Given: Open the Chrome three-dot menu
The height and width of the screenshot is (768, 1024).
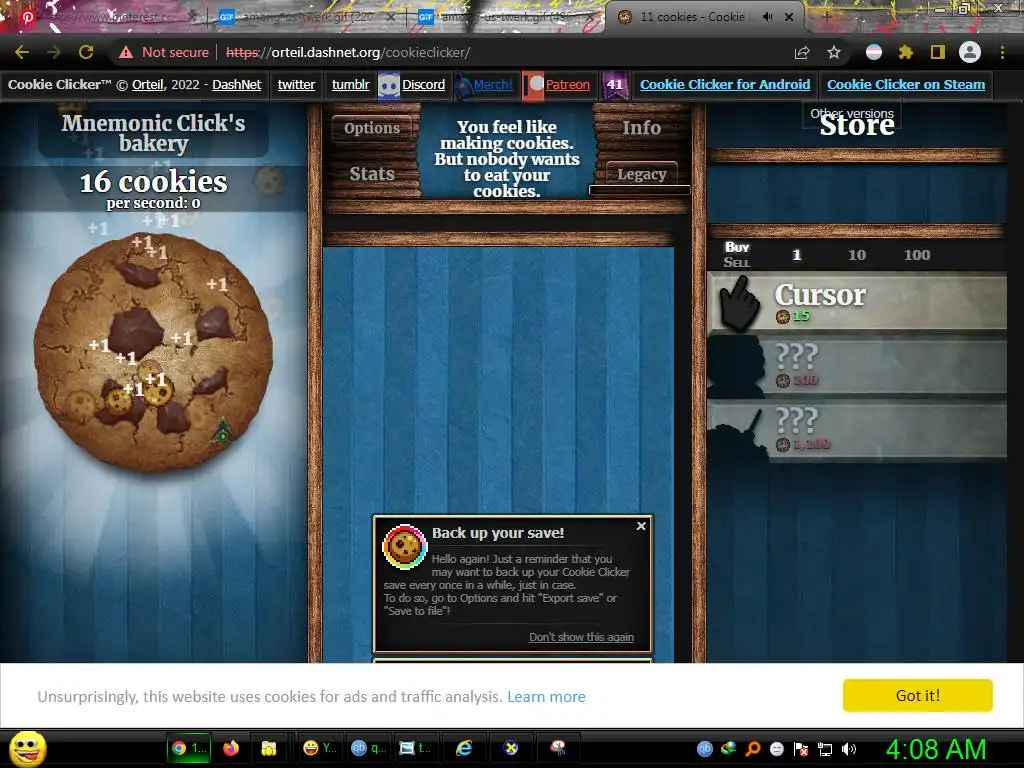Looking at the screenshot, I should coord(1002,52).
